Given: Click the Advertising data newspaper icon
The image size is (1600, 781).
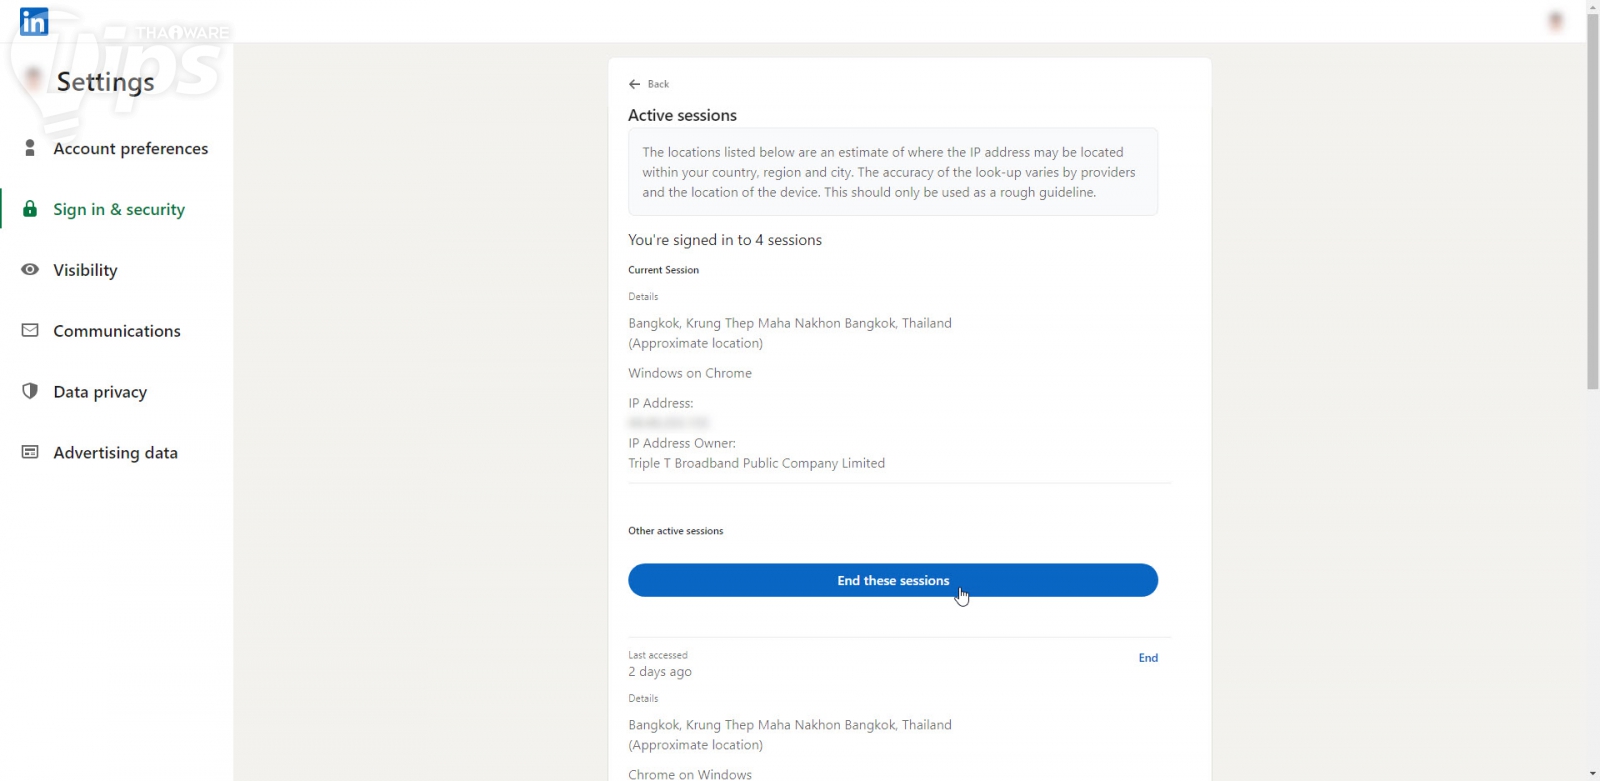Looking at the screenshot, I should (x=30, y=452).
